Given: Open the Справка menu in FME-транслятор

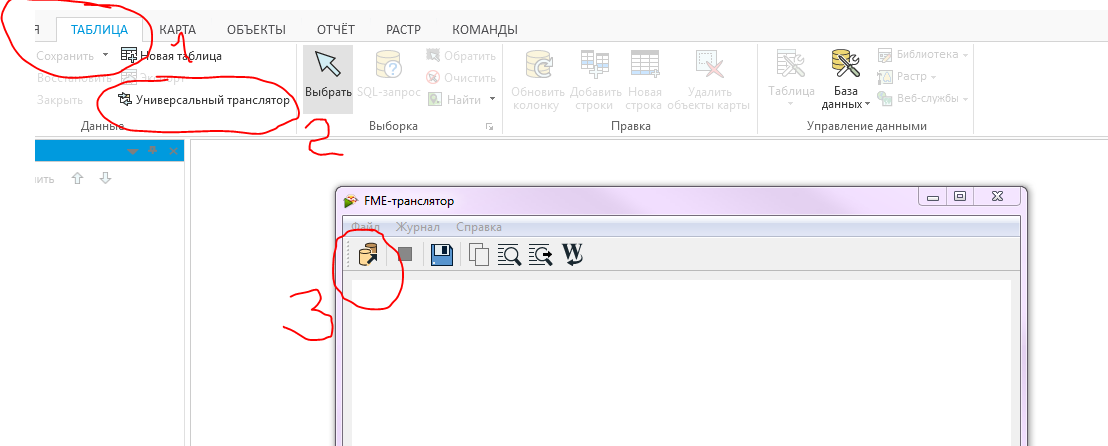Looking at the screenshot, I should point(479,228).
